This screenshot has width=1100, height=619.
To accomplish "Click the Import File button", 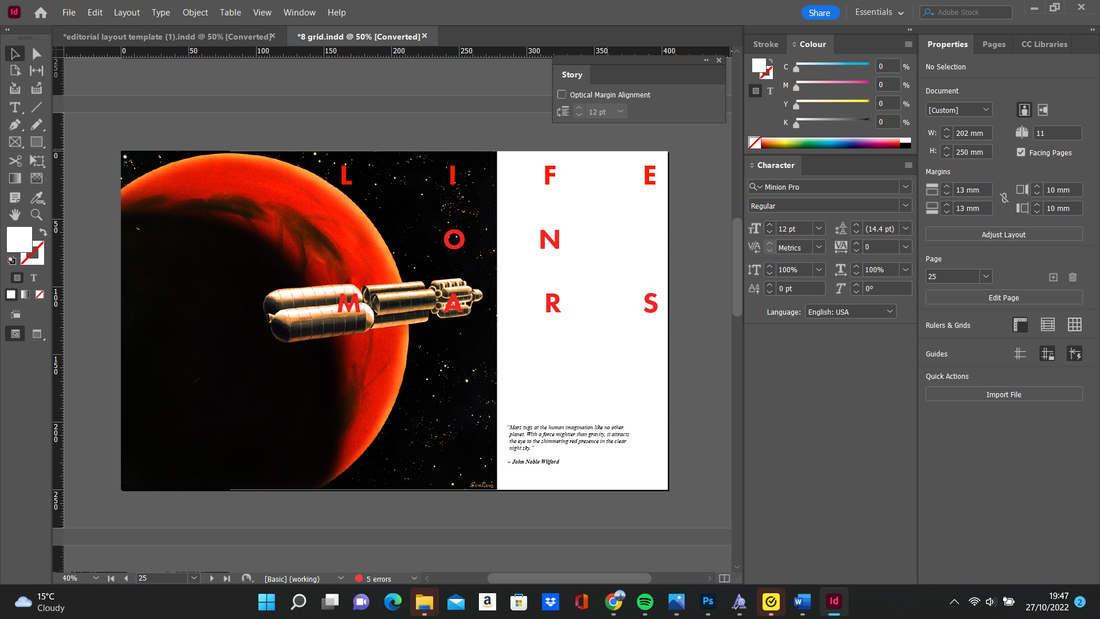I will (1004, 394).
